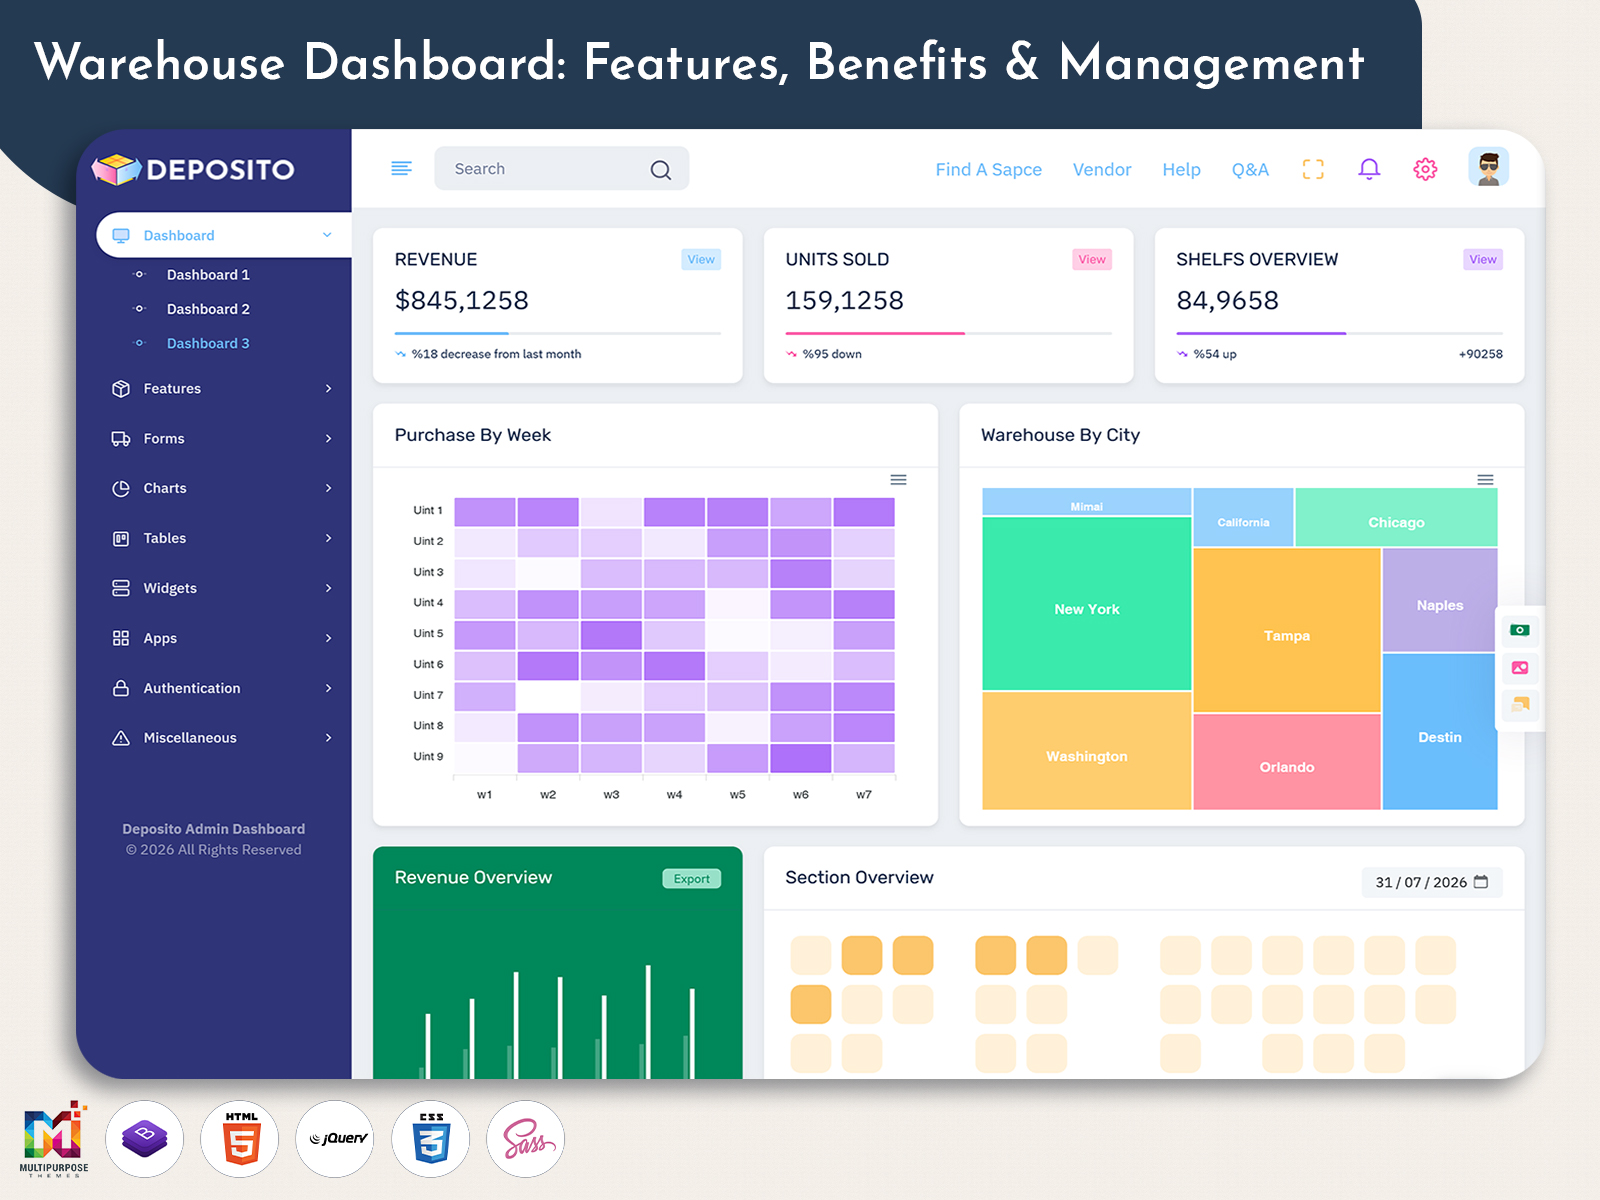1600x1200 pixels.
Task: Click the Deposito logo
Action: [x=194, y=169]
